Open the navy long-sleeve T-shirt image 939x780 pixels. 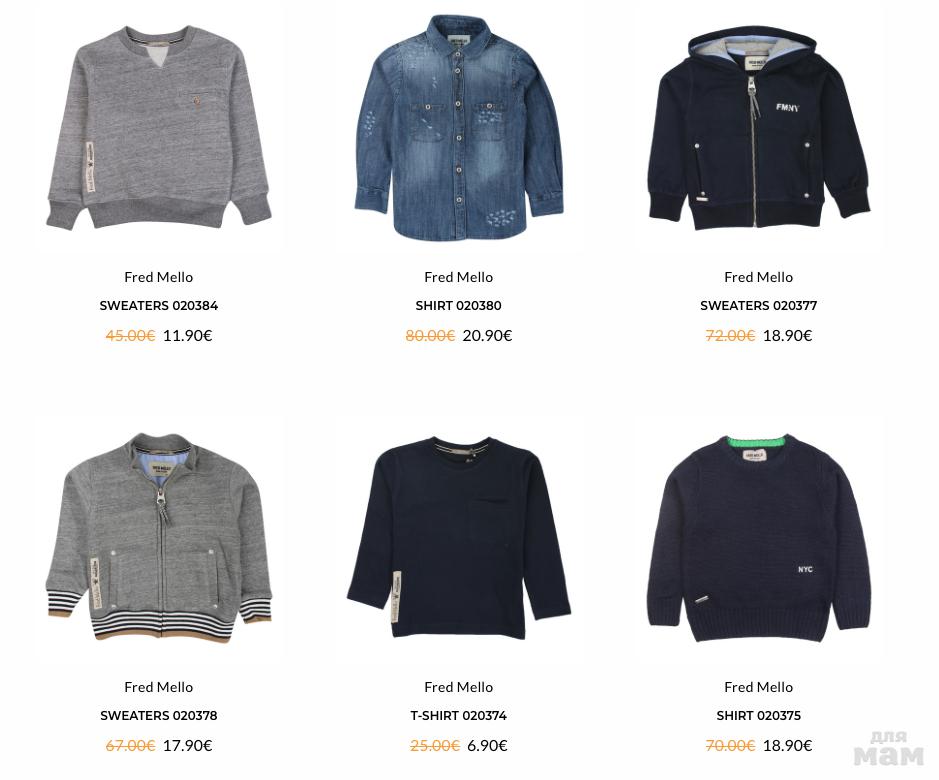point(459,537)
